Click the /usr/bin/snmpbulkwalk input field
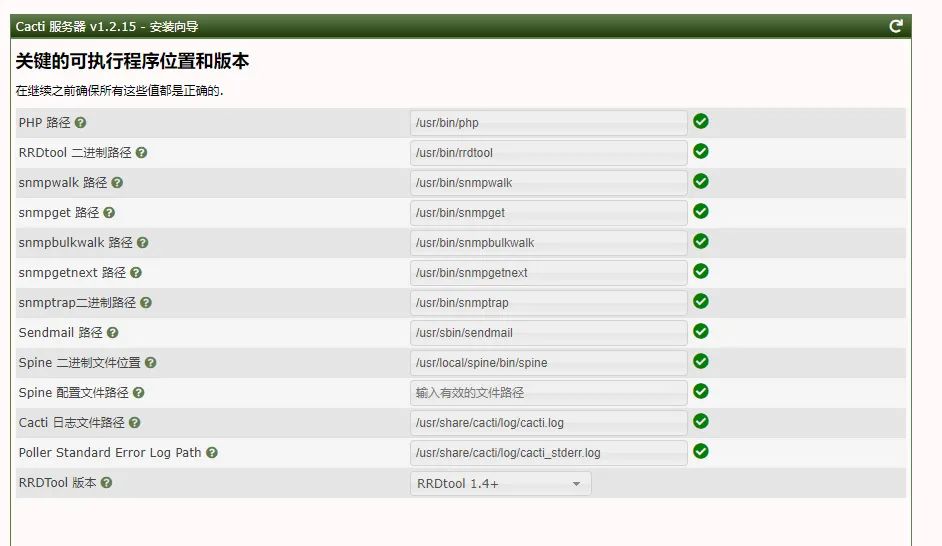This screenshot has height=546, width=942. (548, 243)
